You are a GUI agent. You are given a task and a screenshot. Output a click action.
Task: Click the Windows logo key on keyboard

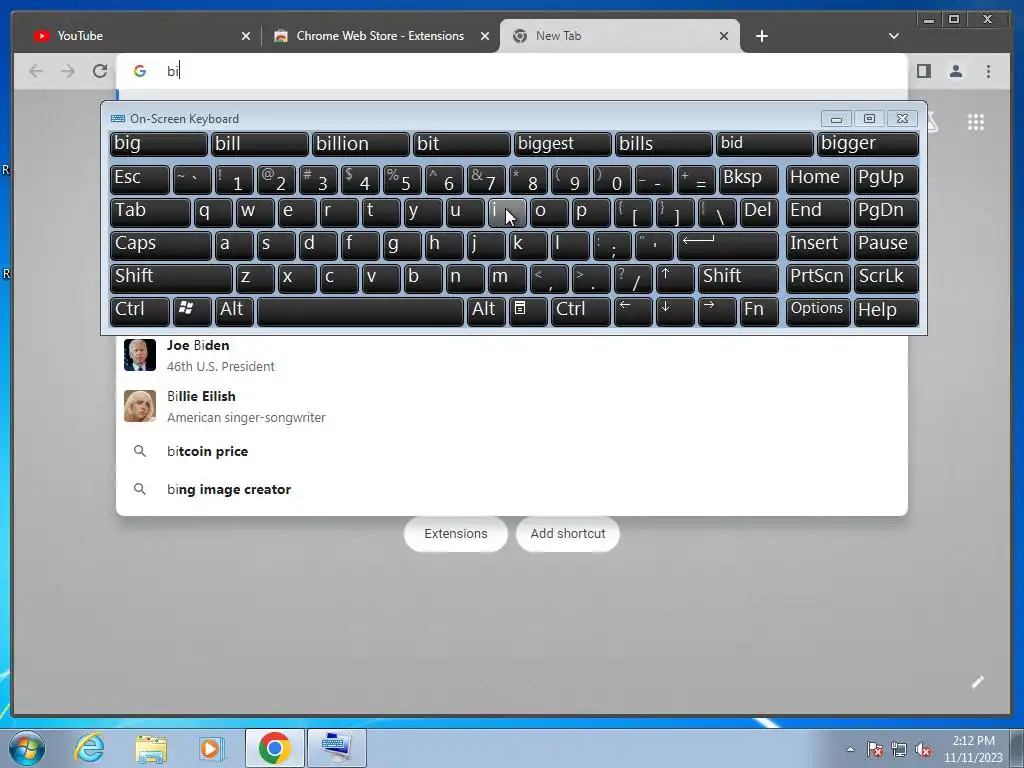(x=191, y=312)
